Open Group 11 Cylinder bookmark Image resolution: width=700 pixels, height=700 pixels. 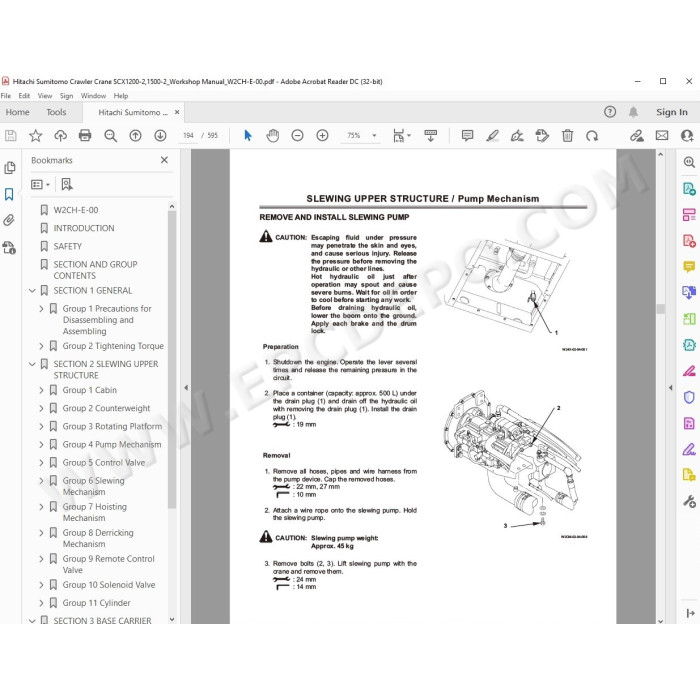click(96, 603)
